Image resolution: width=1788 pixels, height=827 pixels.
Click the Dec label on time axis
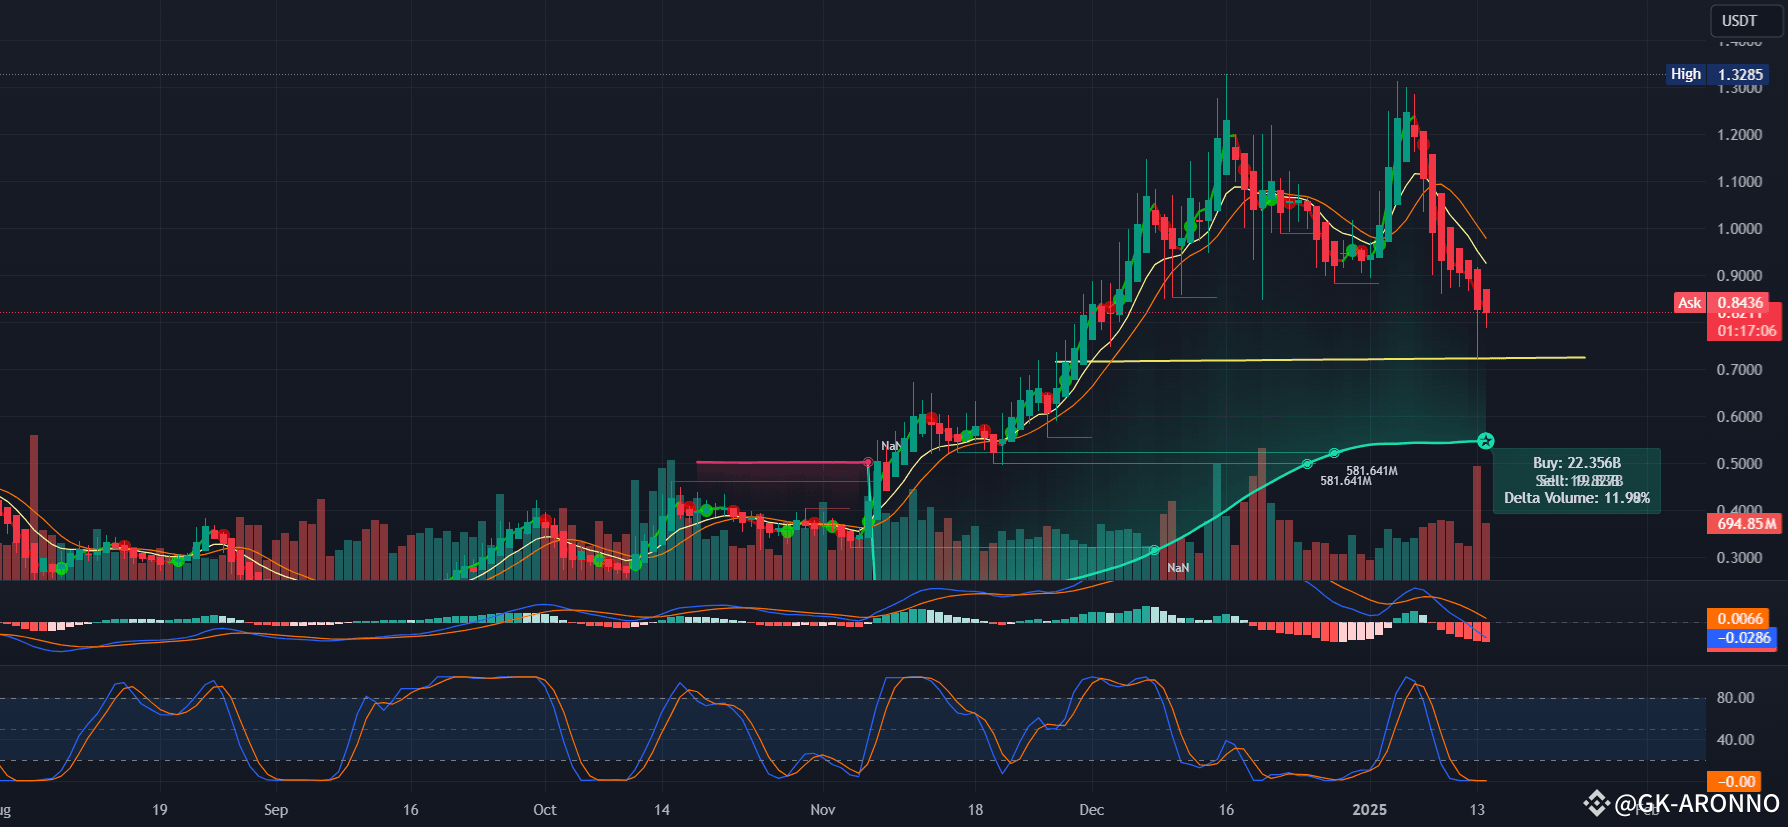(x=1092, y=810)
